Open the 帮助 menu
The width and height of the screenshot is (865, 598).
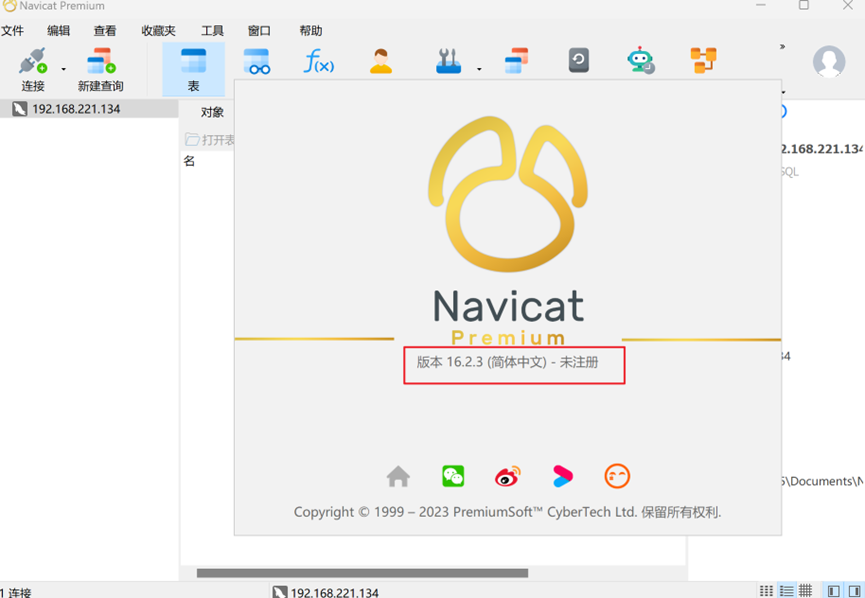pos(311,31)
